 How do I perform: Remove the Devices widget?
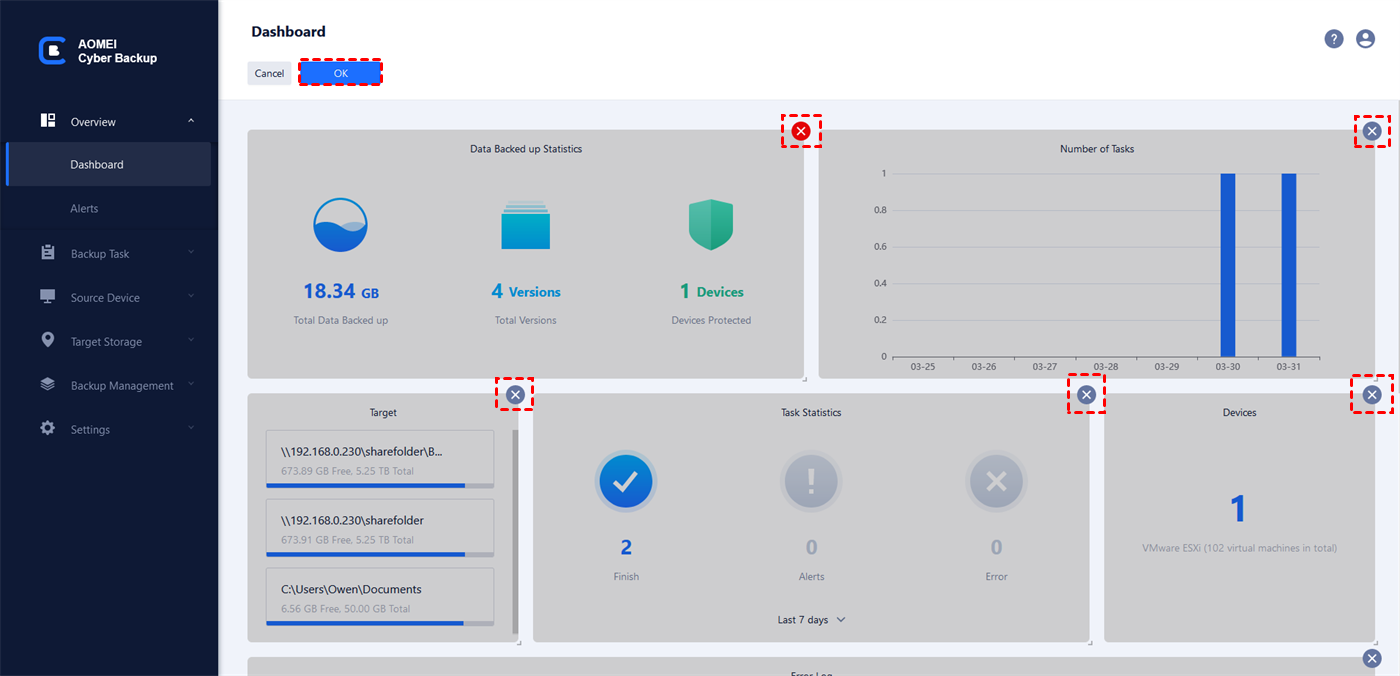1372,395
